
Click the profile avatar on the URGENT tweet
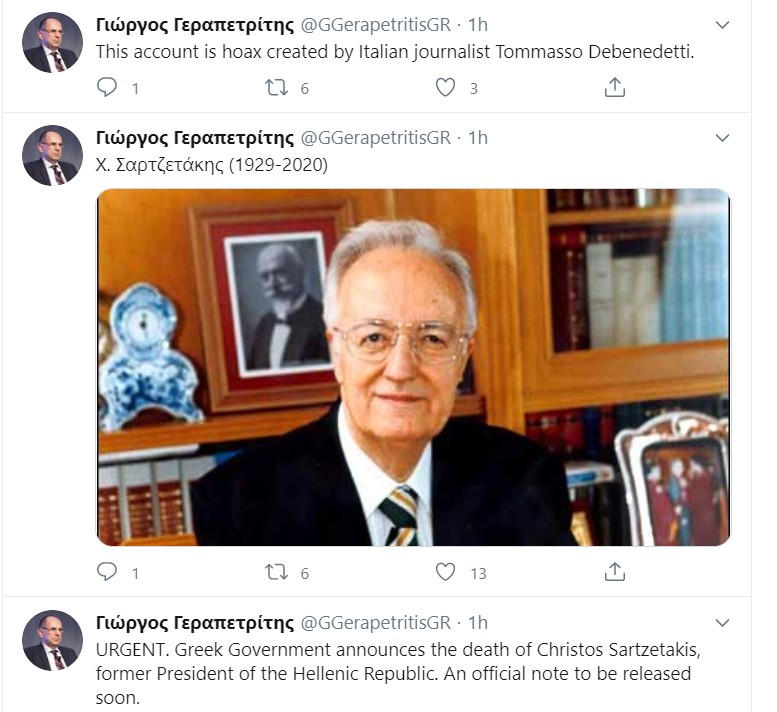[53, 641]
